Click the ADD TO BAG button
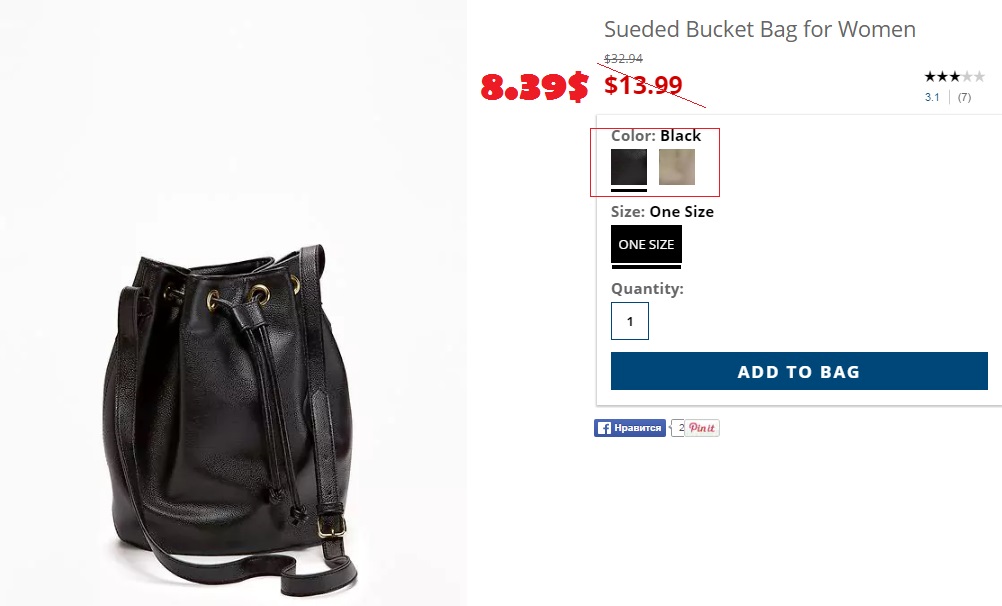The image size is (1002, 606). pos(799,371)
